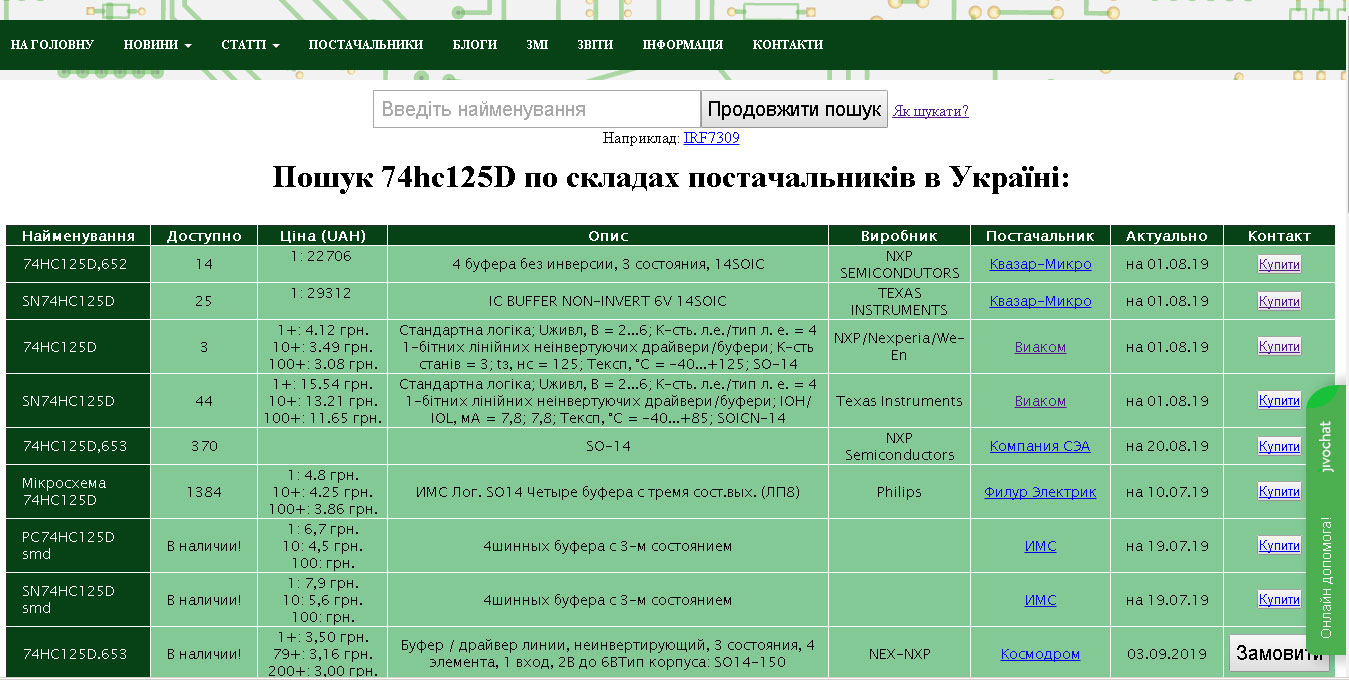Open supplier link Квазар-Мікро for 74HC125D,652
Viewport: 1349px width, 680px height.
[1039, 264]
